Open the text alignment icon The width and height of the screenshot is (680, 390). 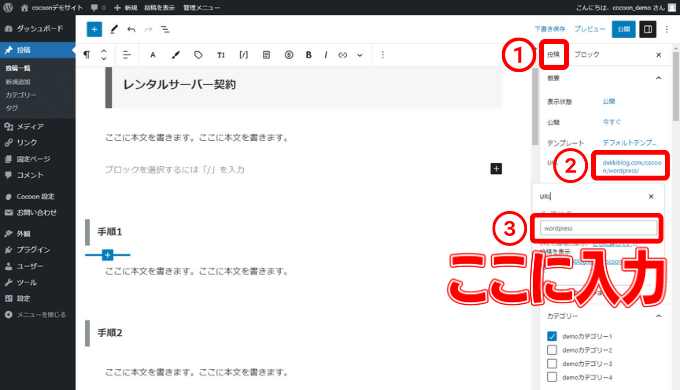tap(127, 55)
